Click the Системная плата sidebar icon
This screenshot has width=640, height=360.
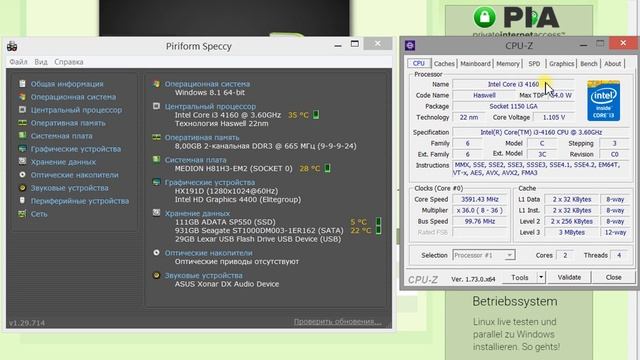[22, 136]
